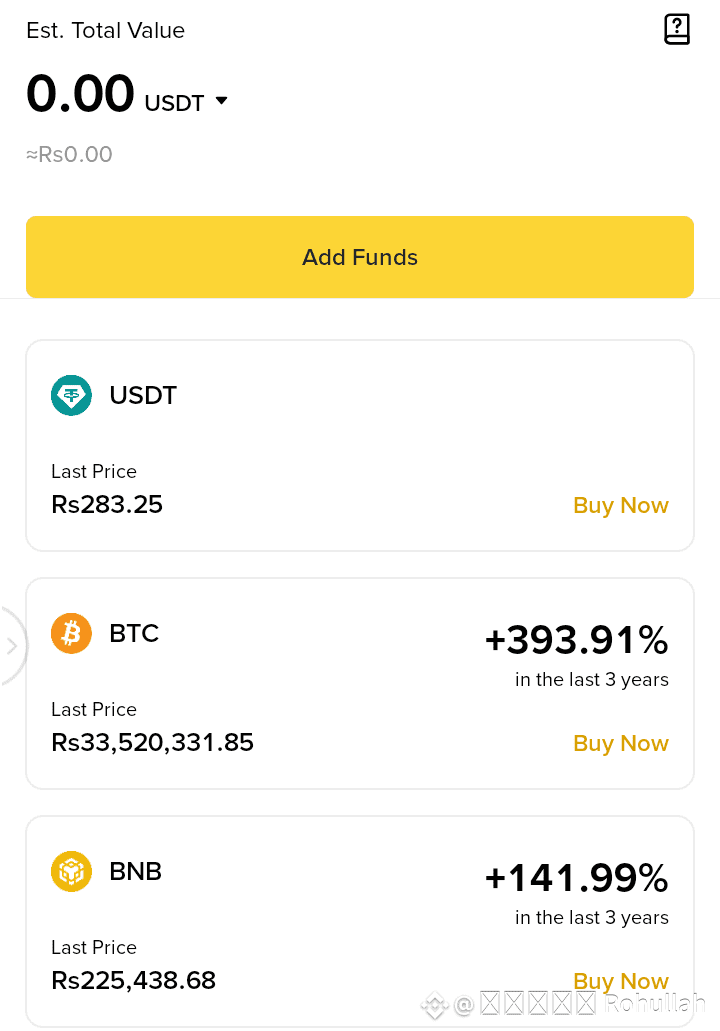Click the Add Funds button
The width and height of the screenshot is (720, 1031).
[360, 257]
